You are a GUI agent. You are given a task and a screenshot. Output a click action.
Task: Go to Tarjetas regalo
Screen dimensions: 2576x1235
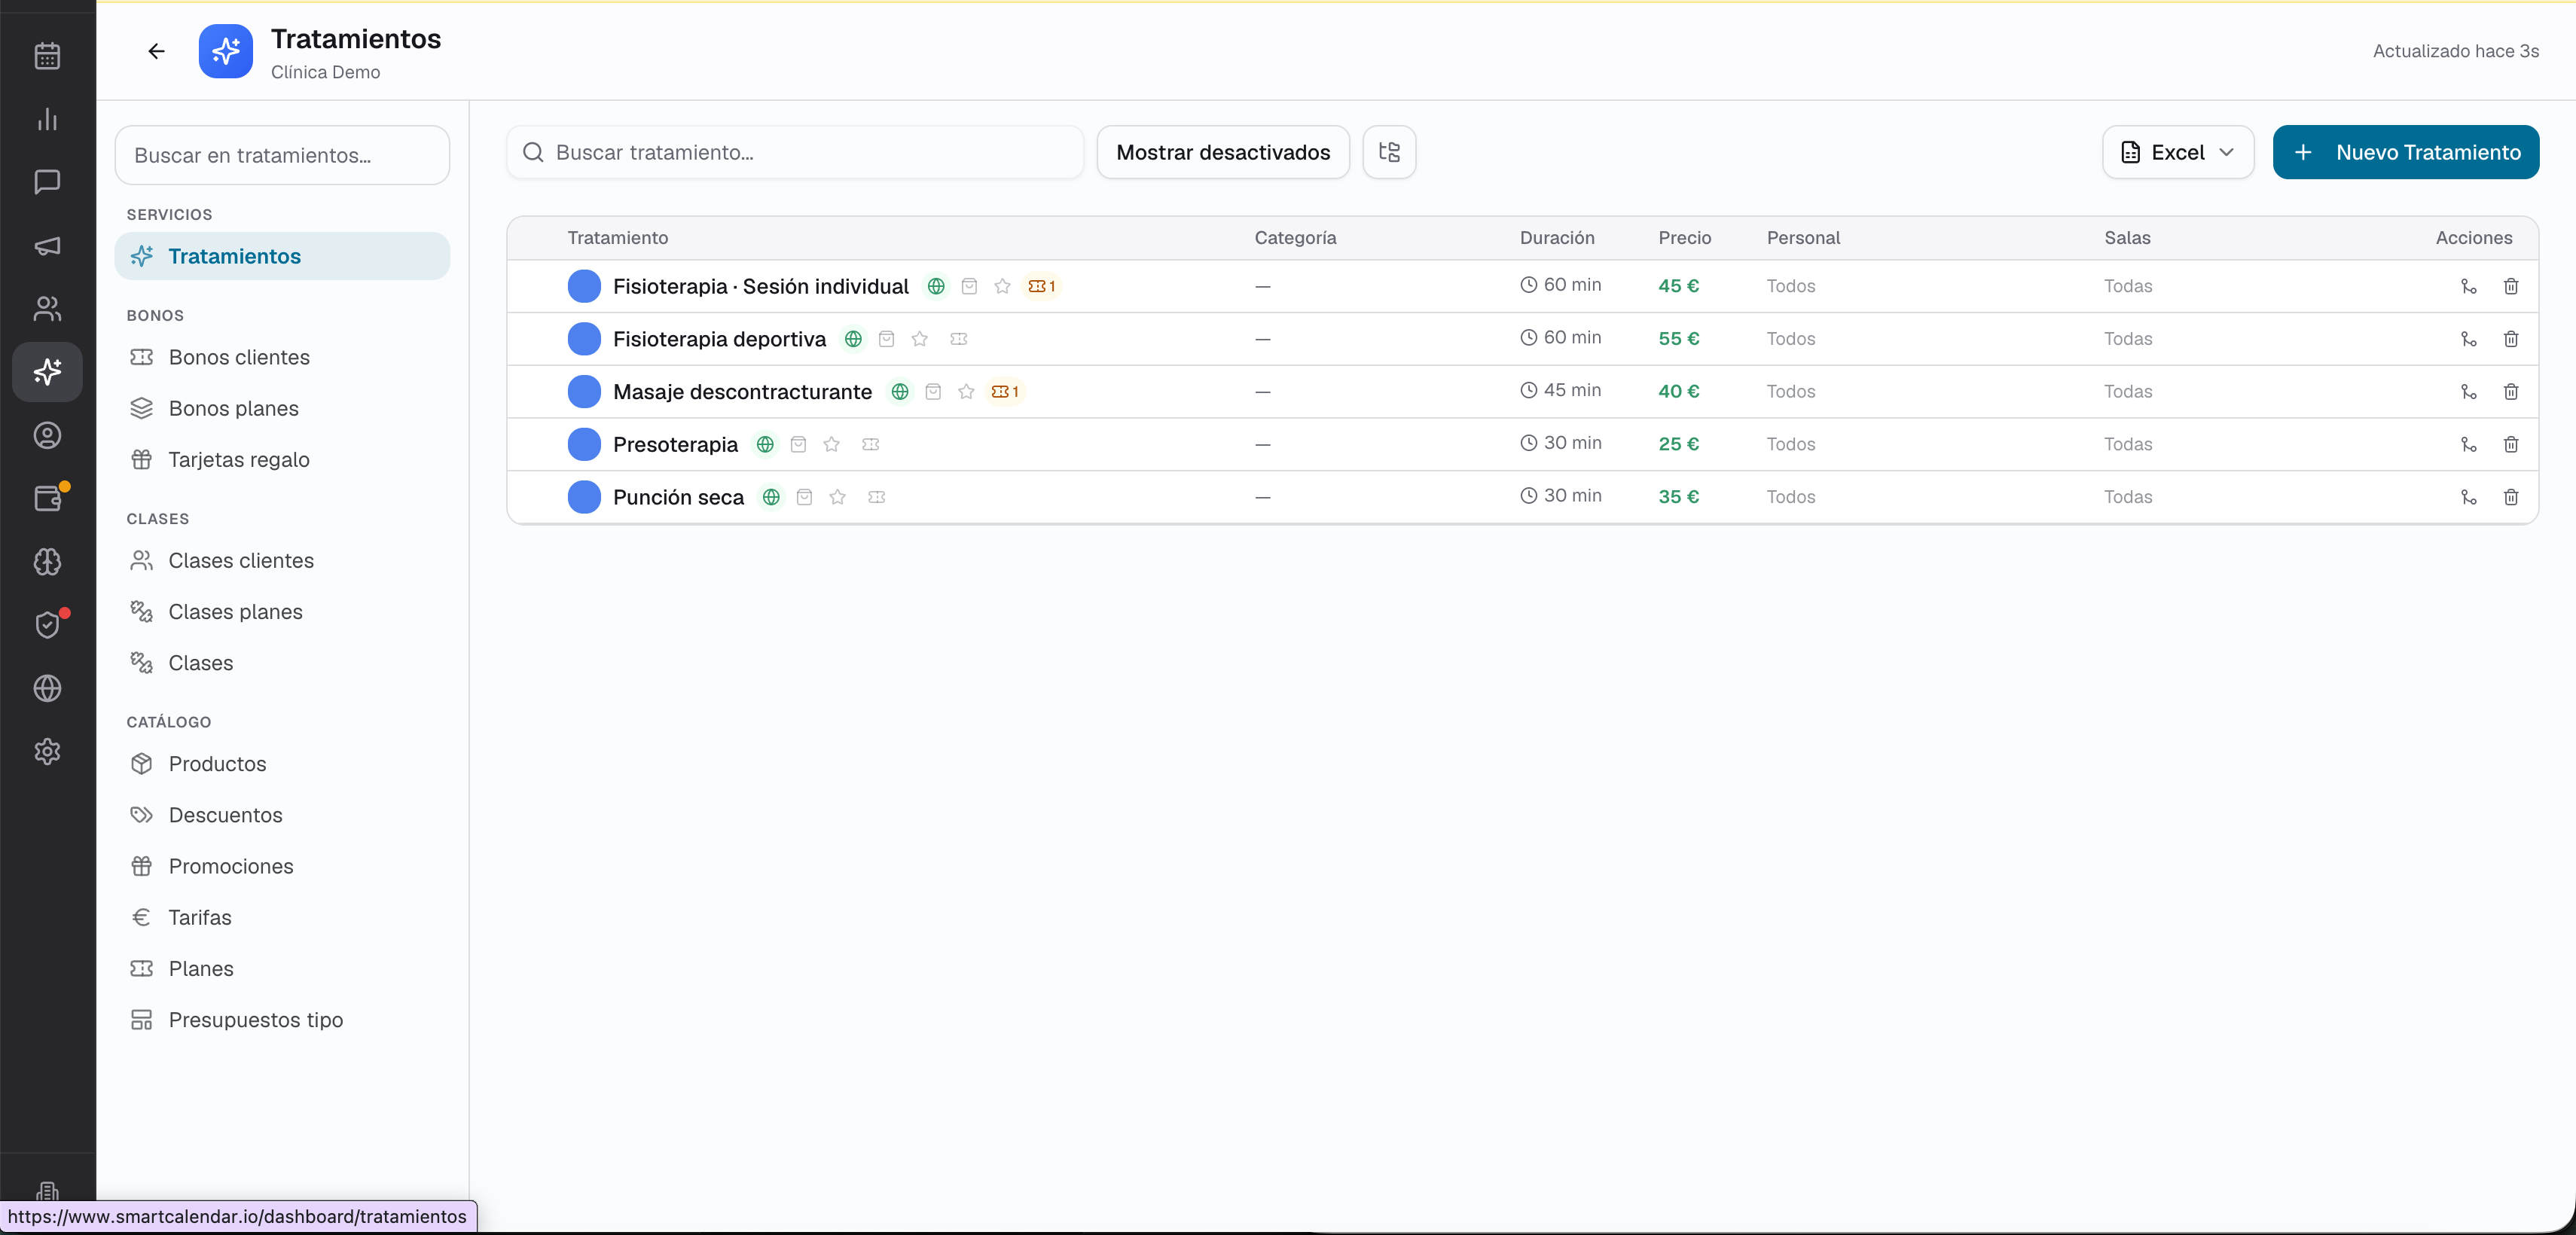pos(282,459)
